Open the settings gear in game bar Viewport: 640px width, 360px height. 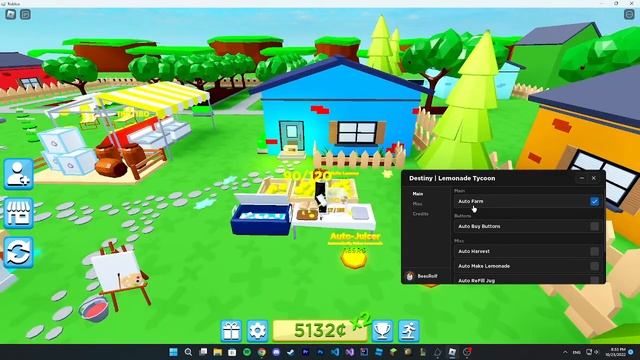pyautogui.click(x=258, y=331)
